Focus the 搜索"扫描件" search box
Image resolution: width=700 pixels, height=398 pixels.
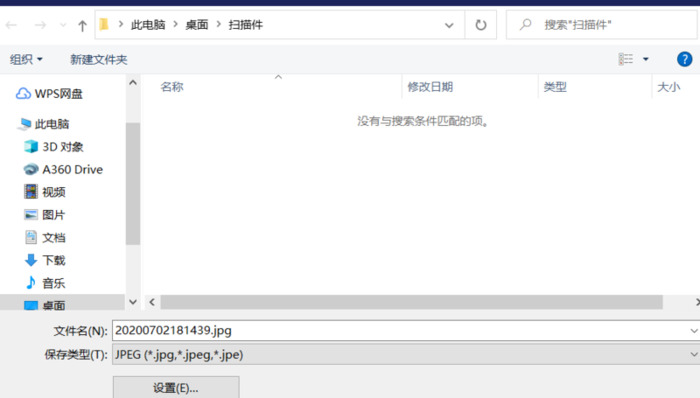[x=601, y=25]
